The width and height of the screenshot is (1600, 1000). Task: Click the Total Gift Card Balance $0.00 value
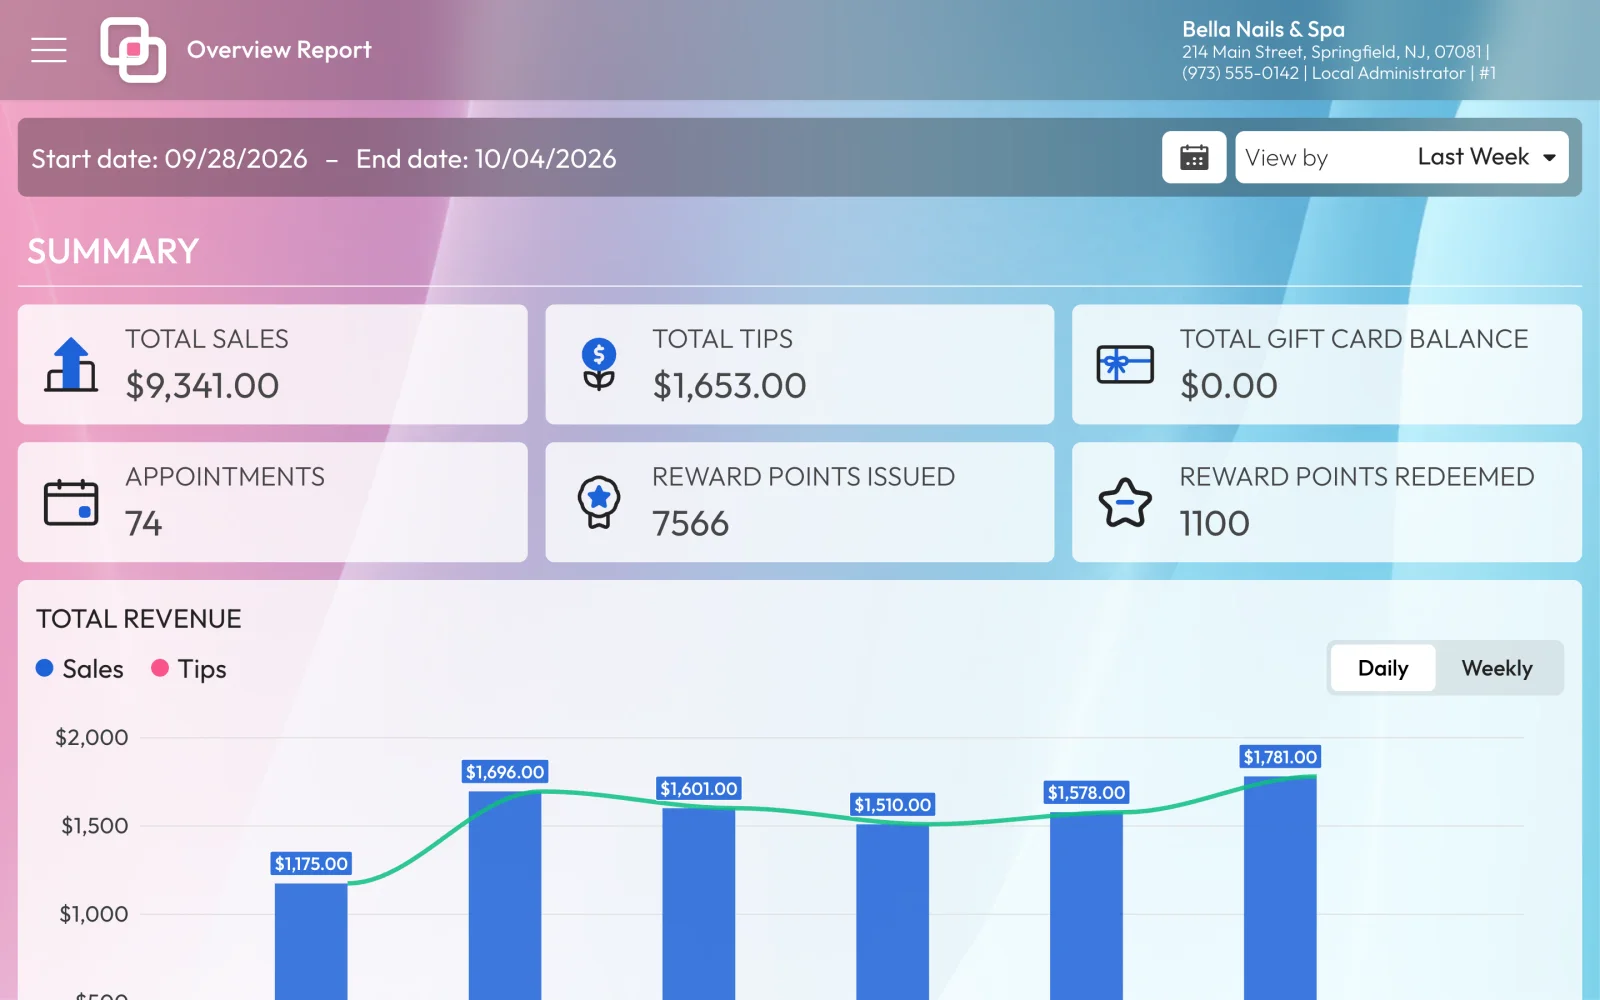point(1229,386)
